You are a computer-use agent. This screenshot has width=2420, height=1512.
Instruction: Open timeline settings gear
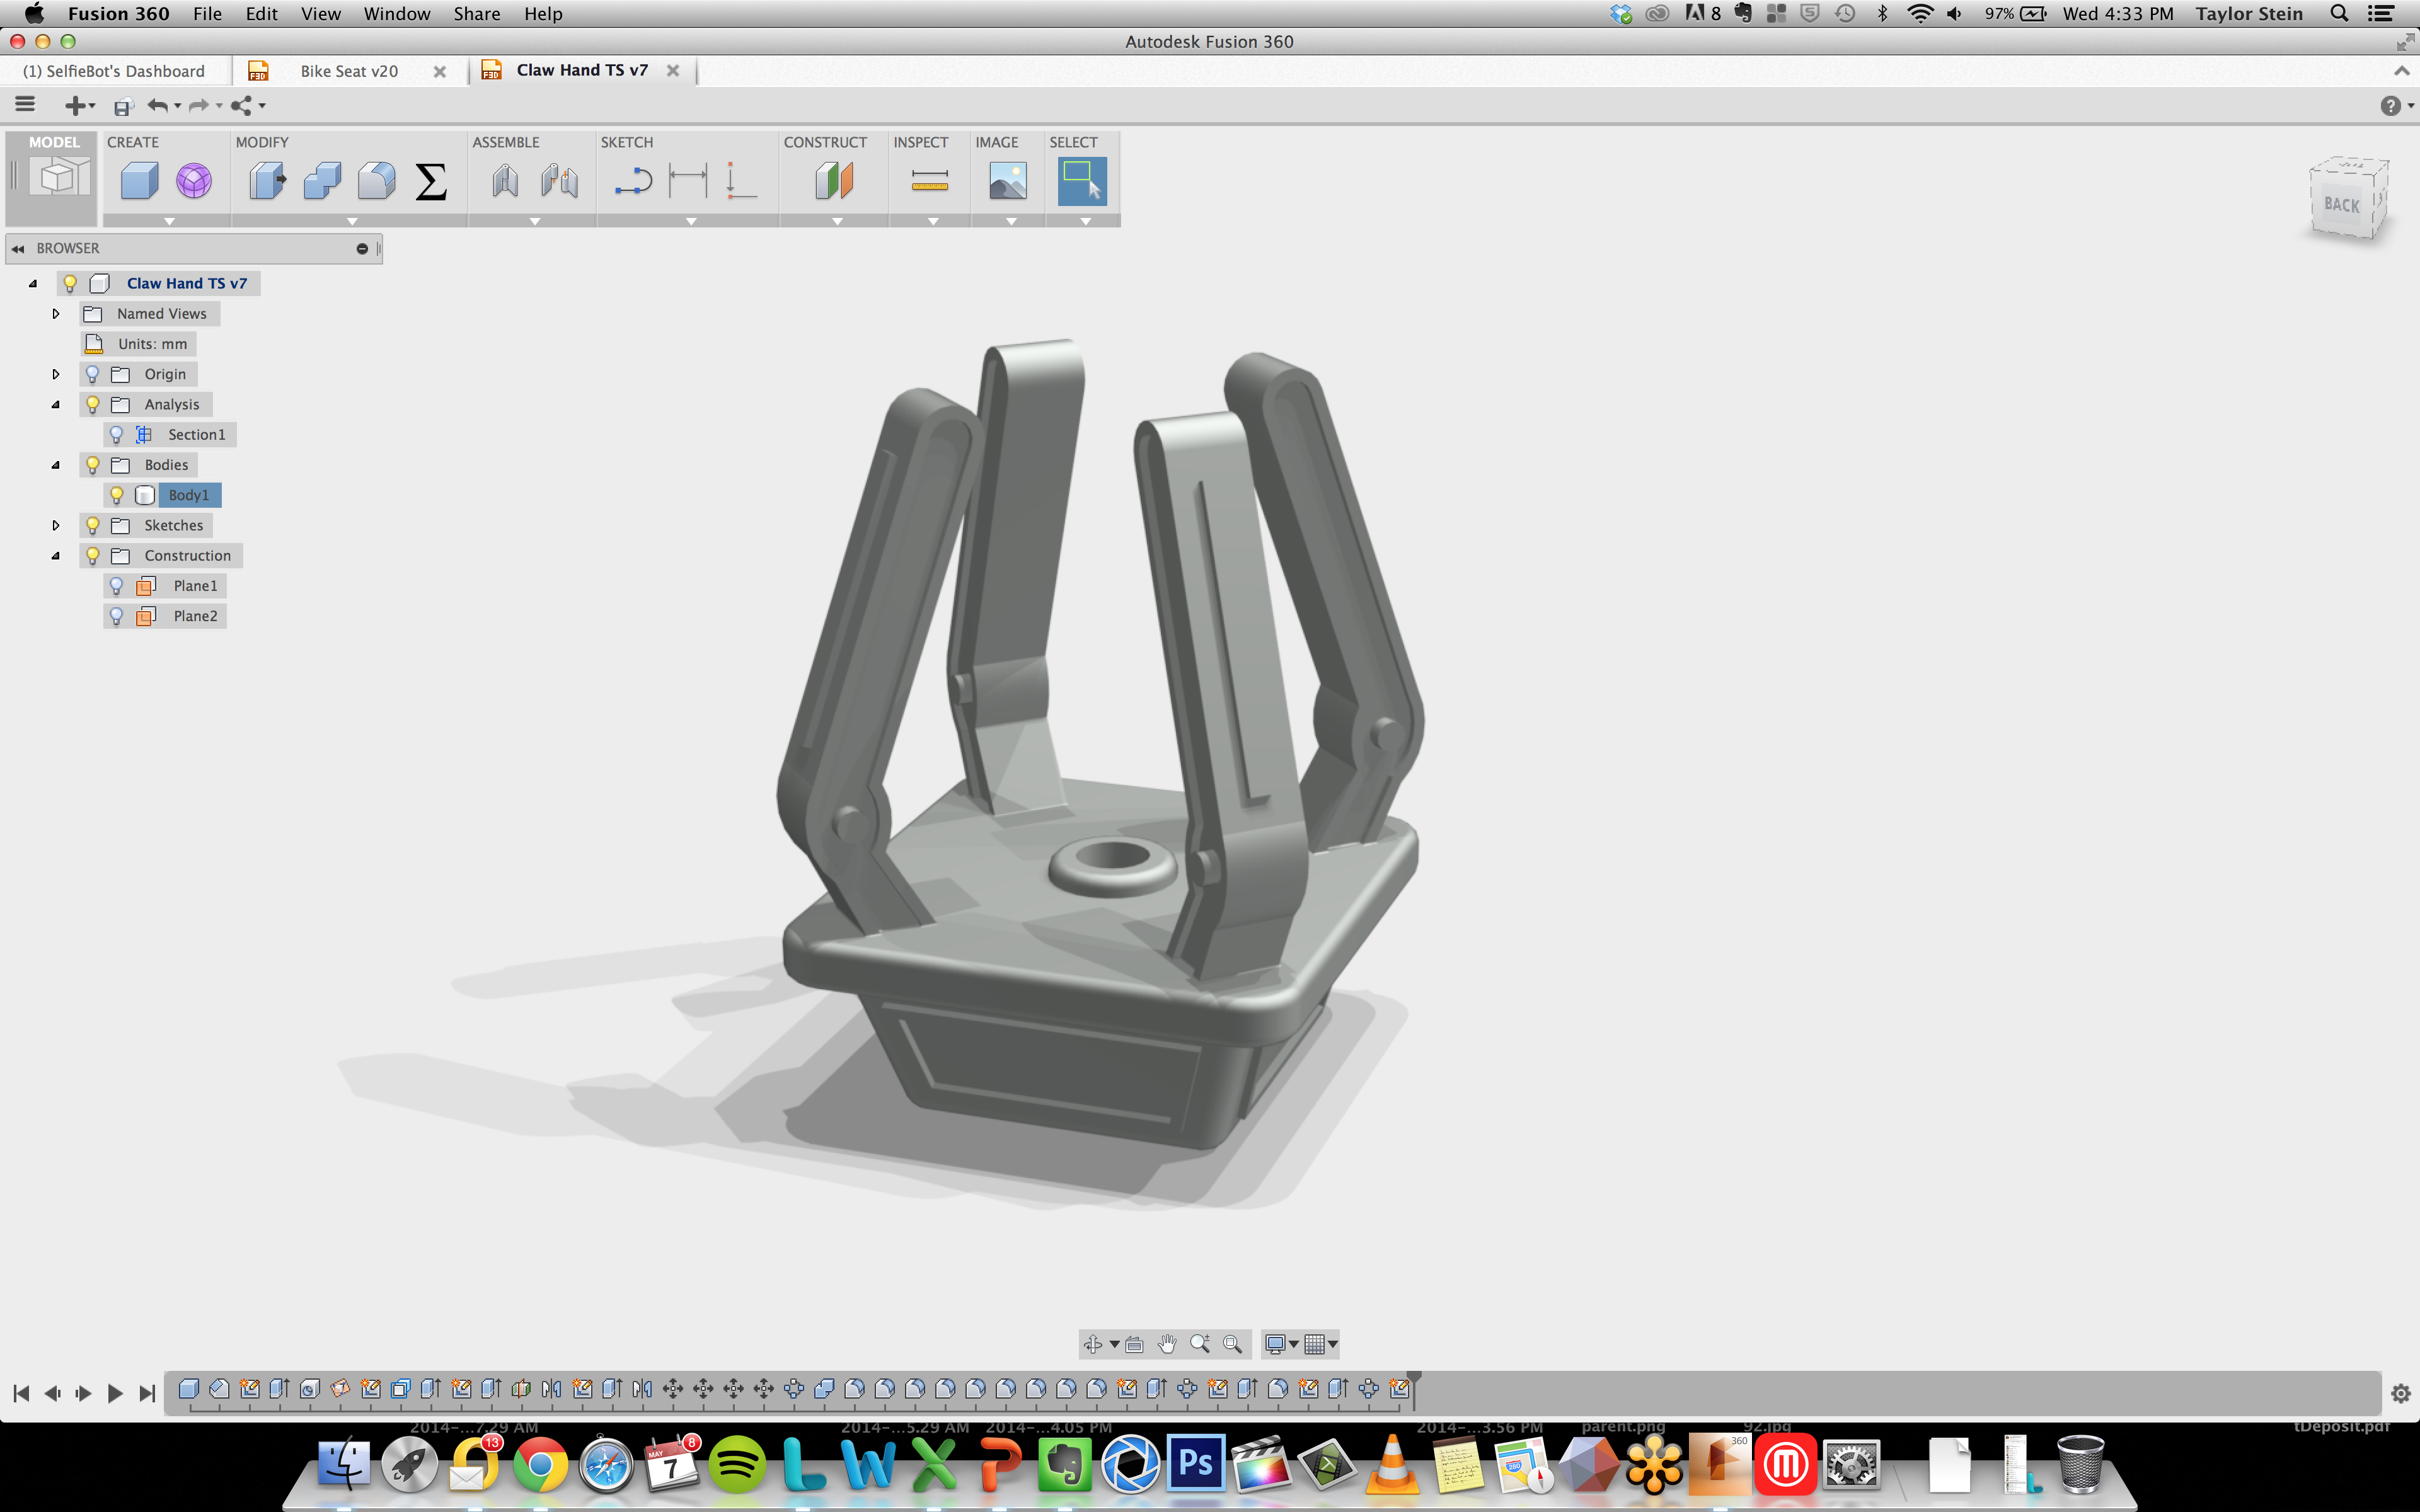point(2401,1393)
